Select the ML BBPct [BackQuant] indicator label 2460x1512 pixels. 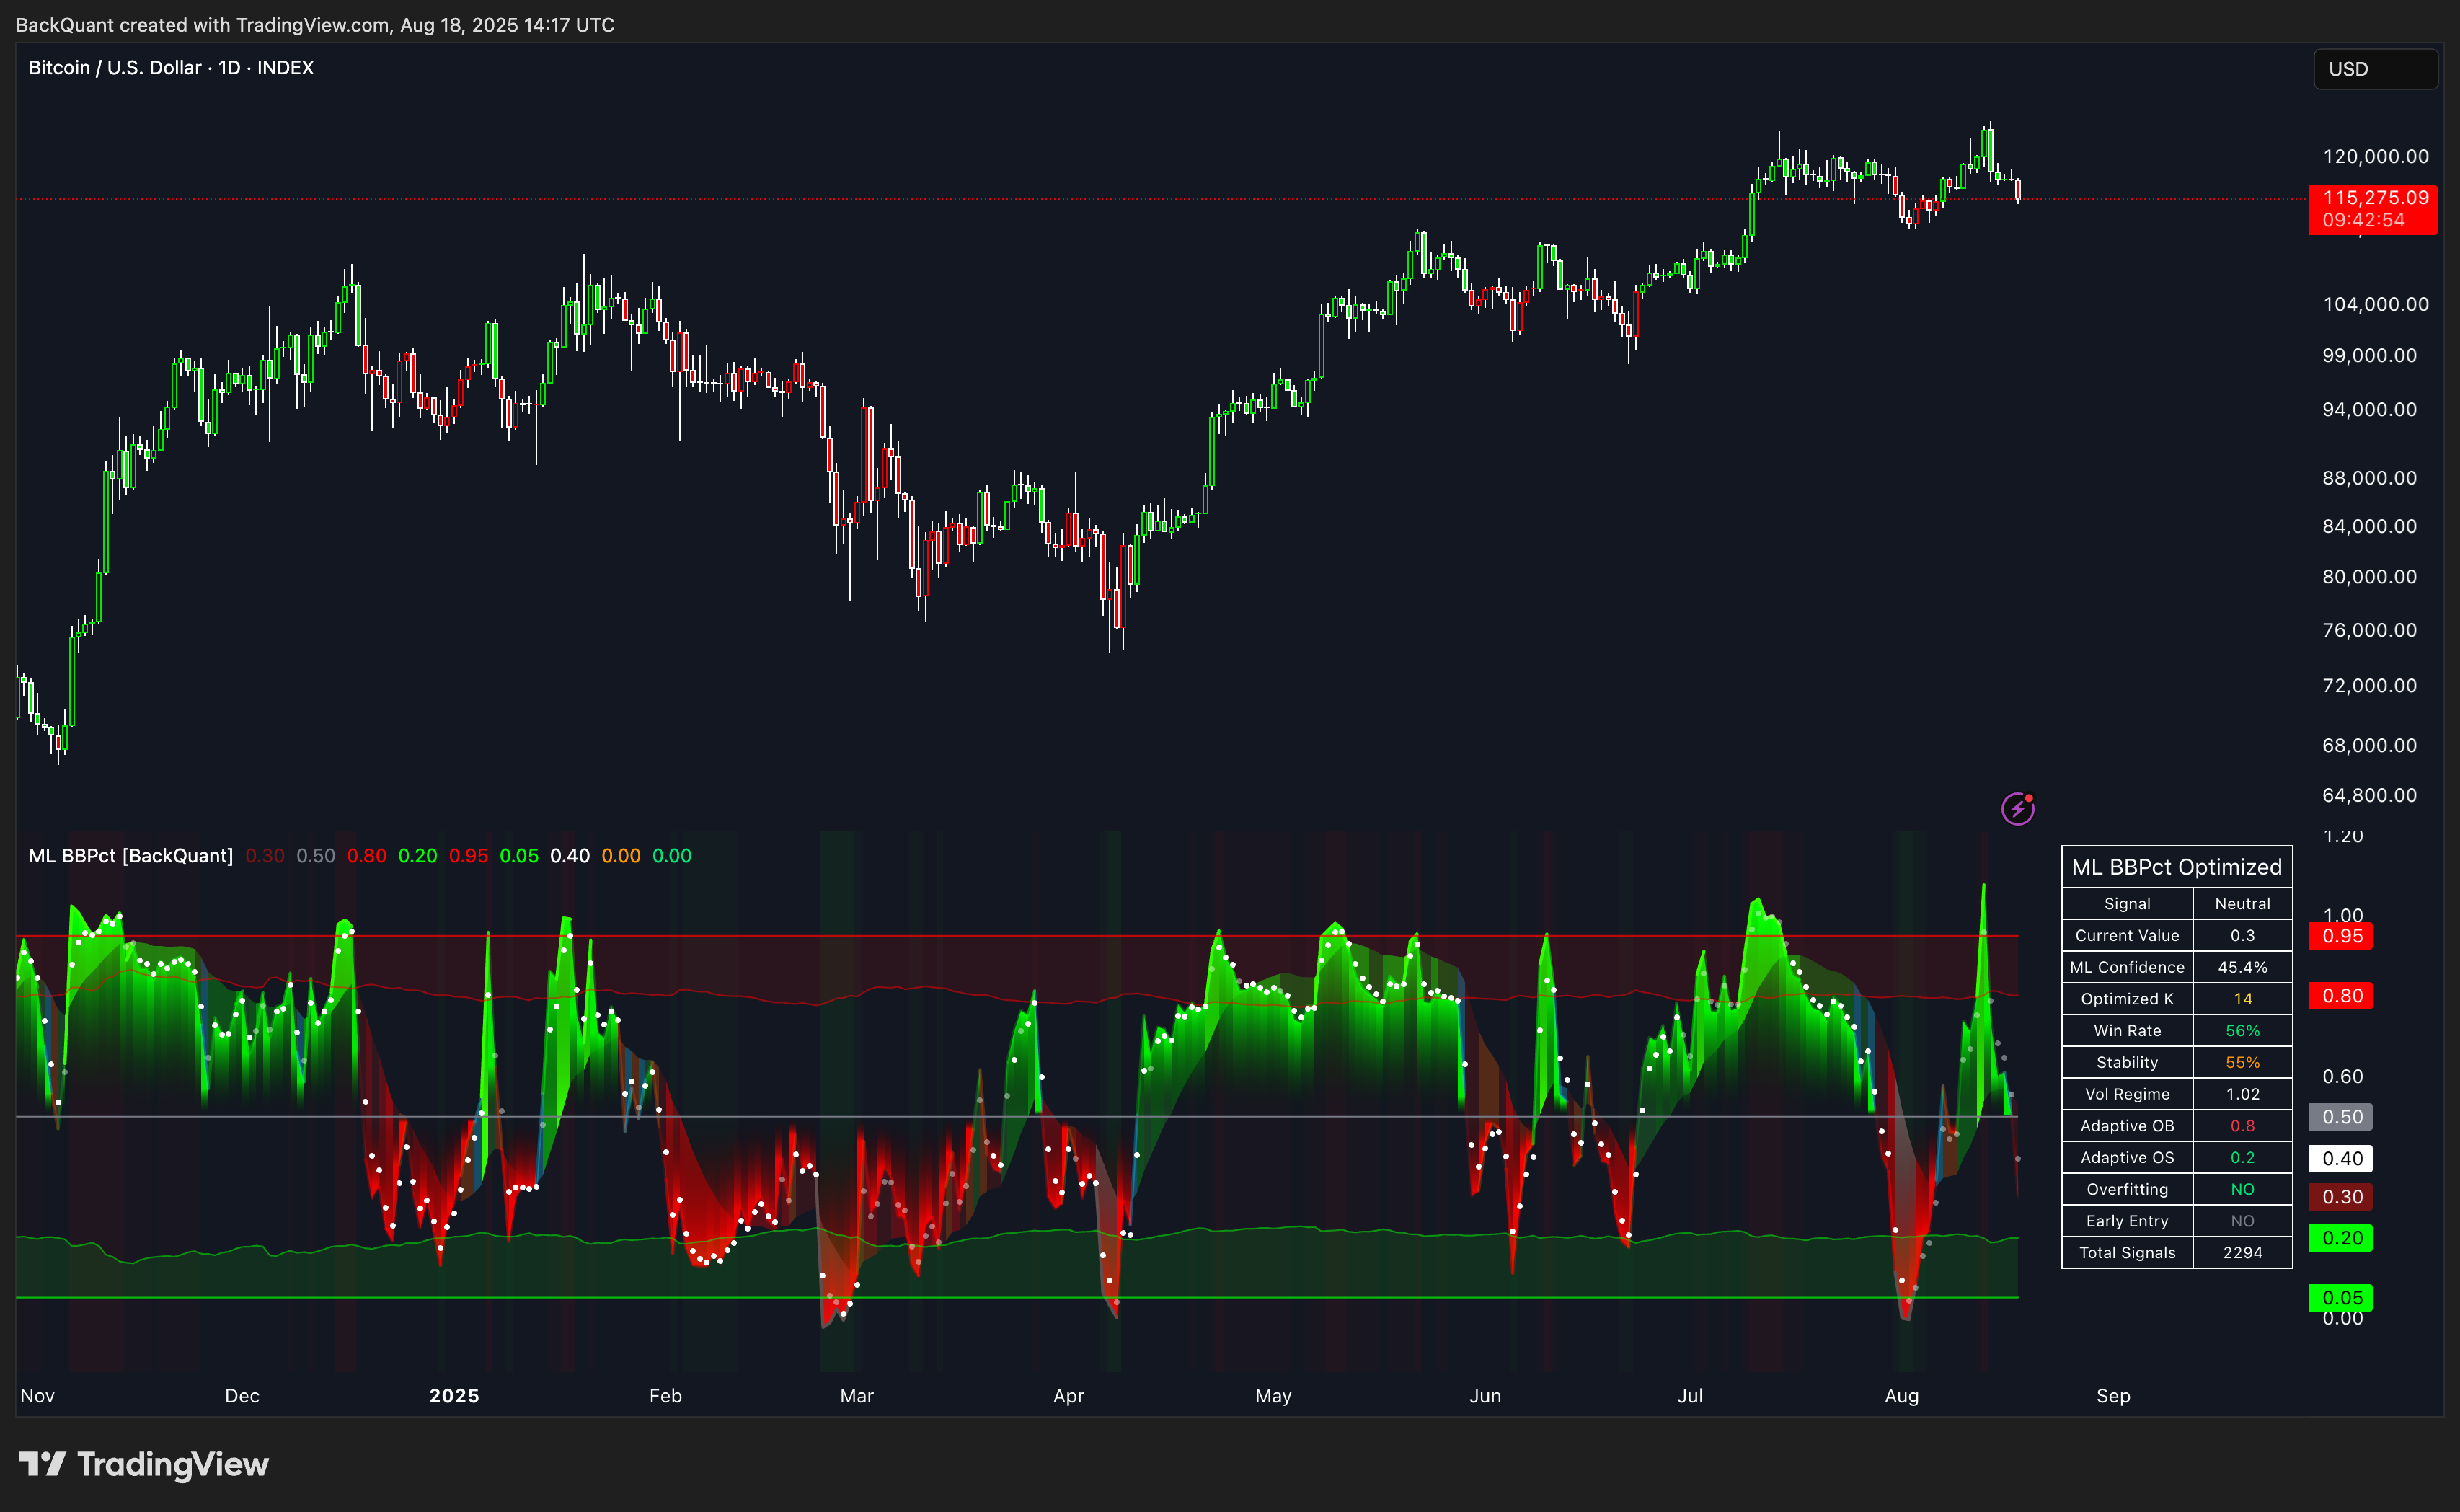[131, 856]
